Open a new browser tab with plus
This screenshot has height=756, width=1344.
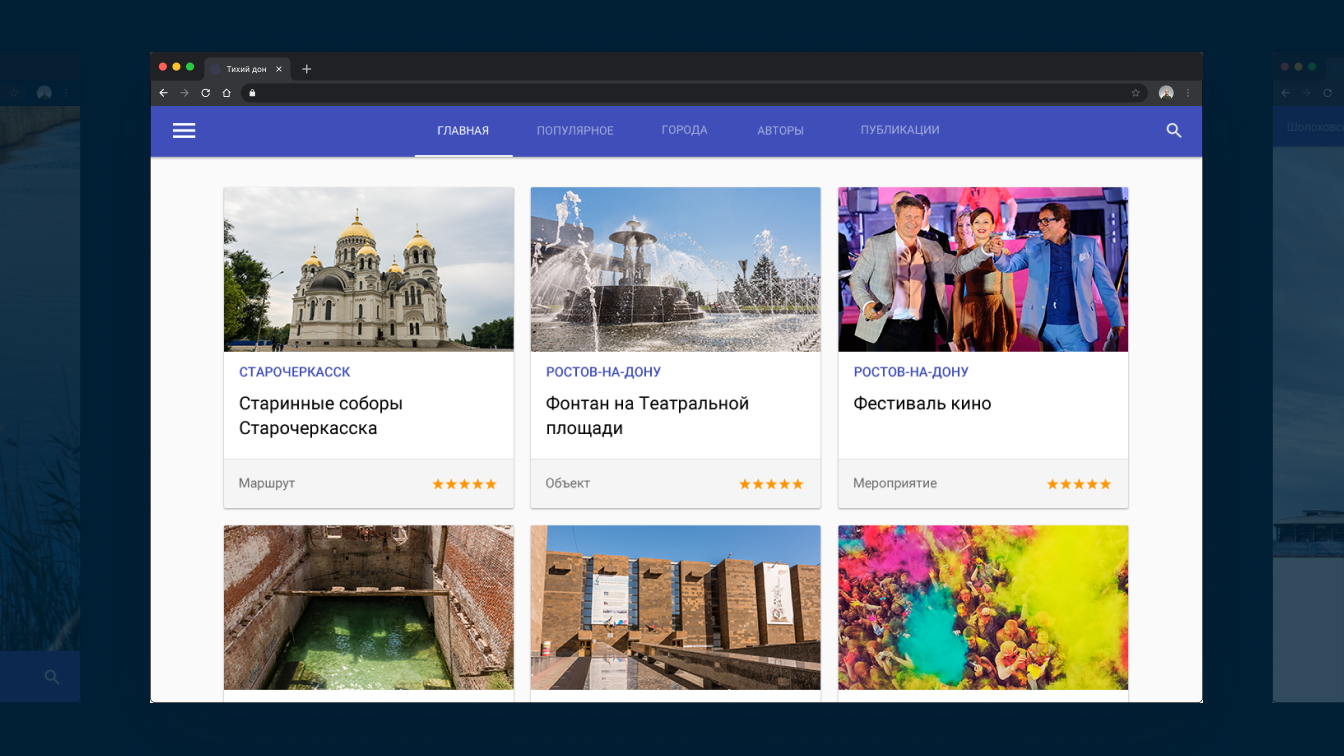click(307, 69)
